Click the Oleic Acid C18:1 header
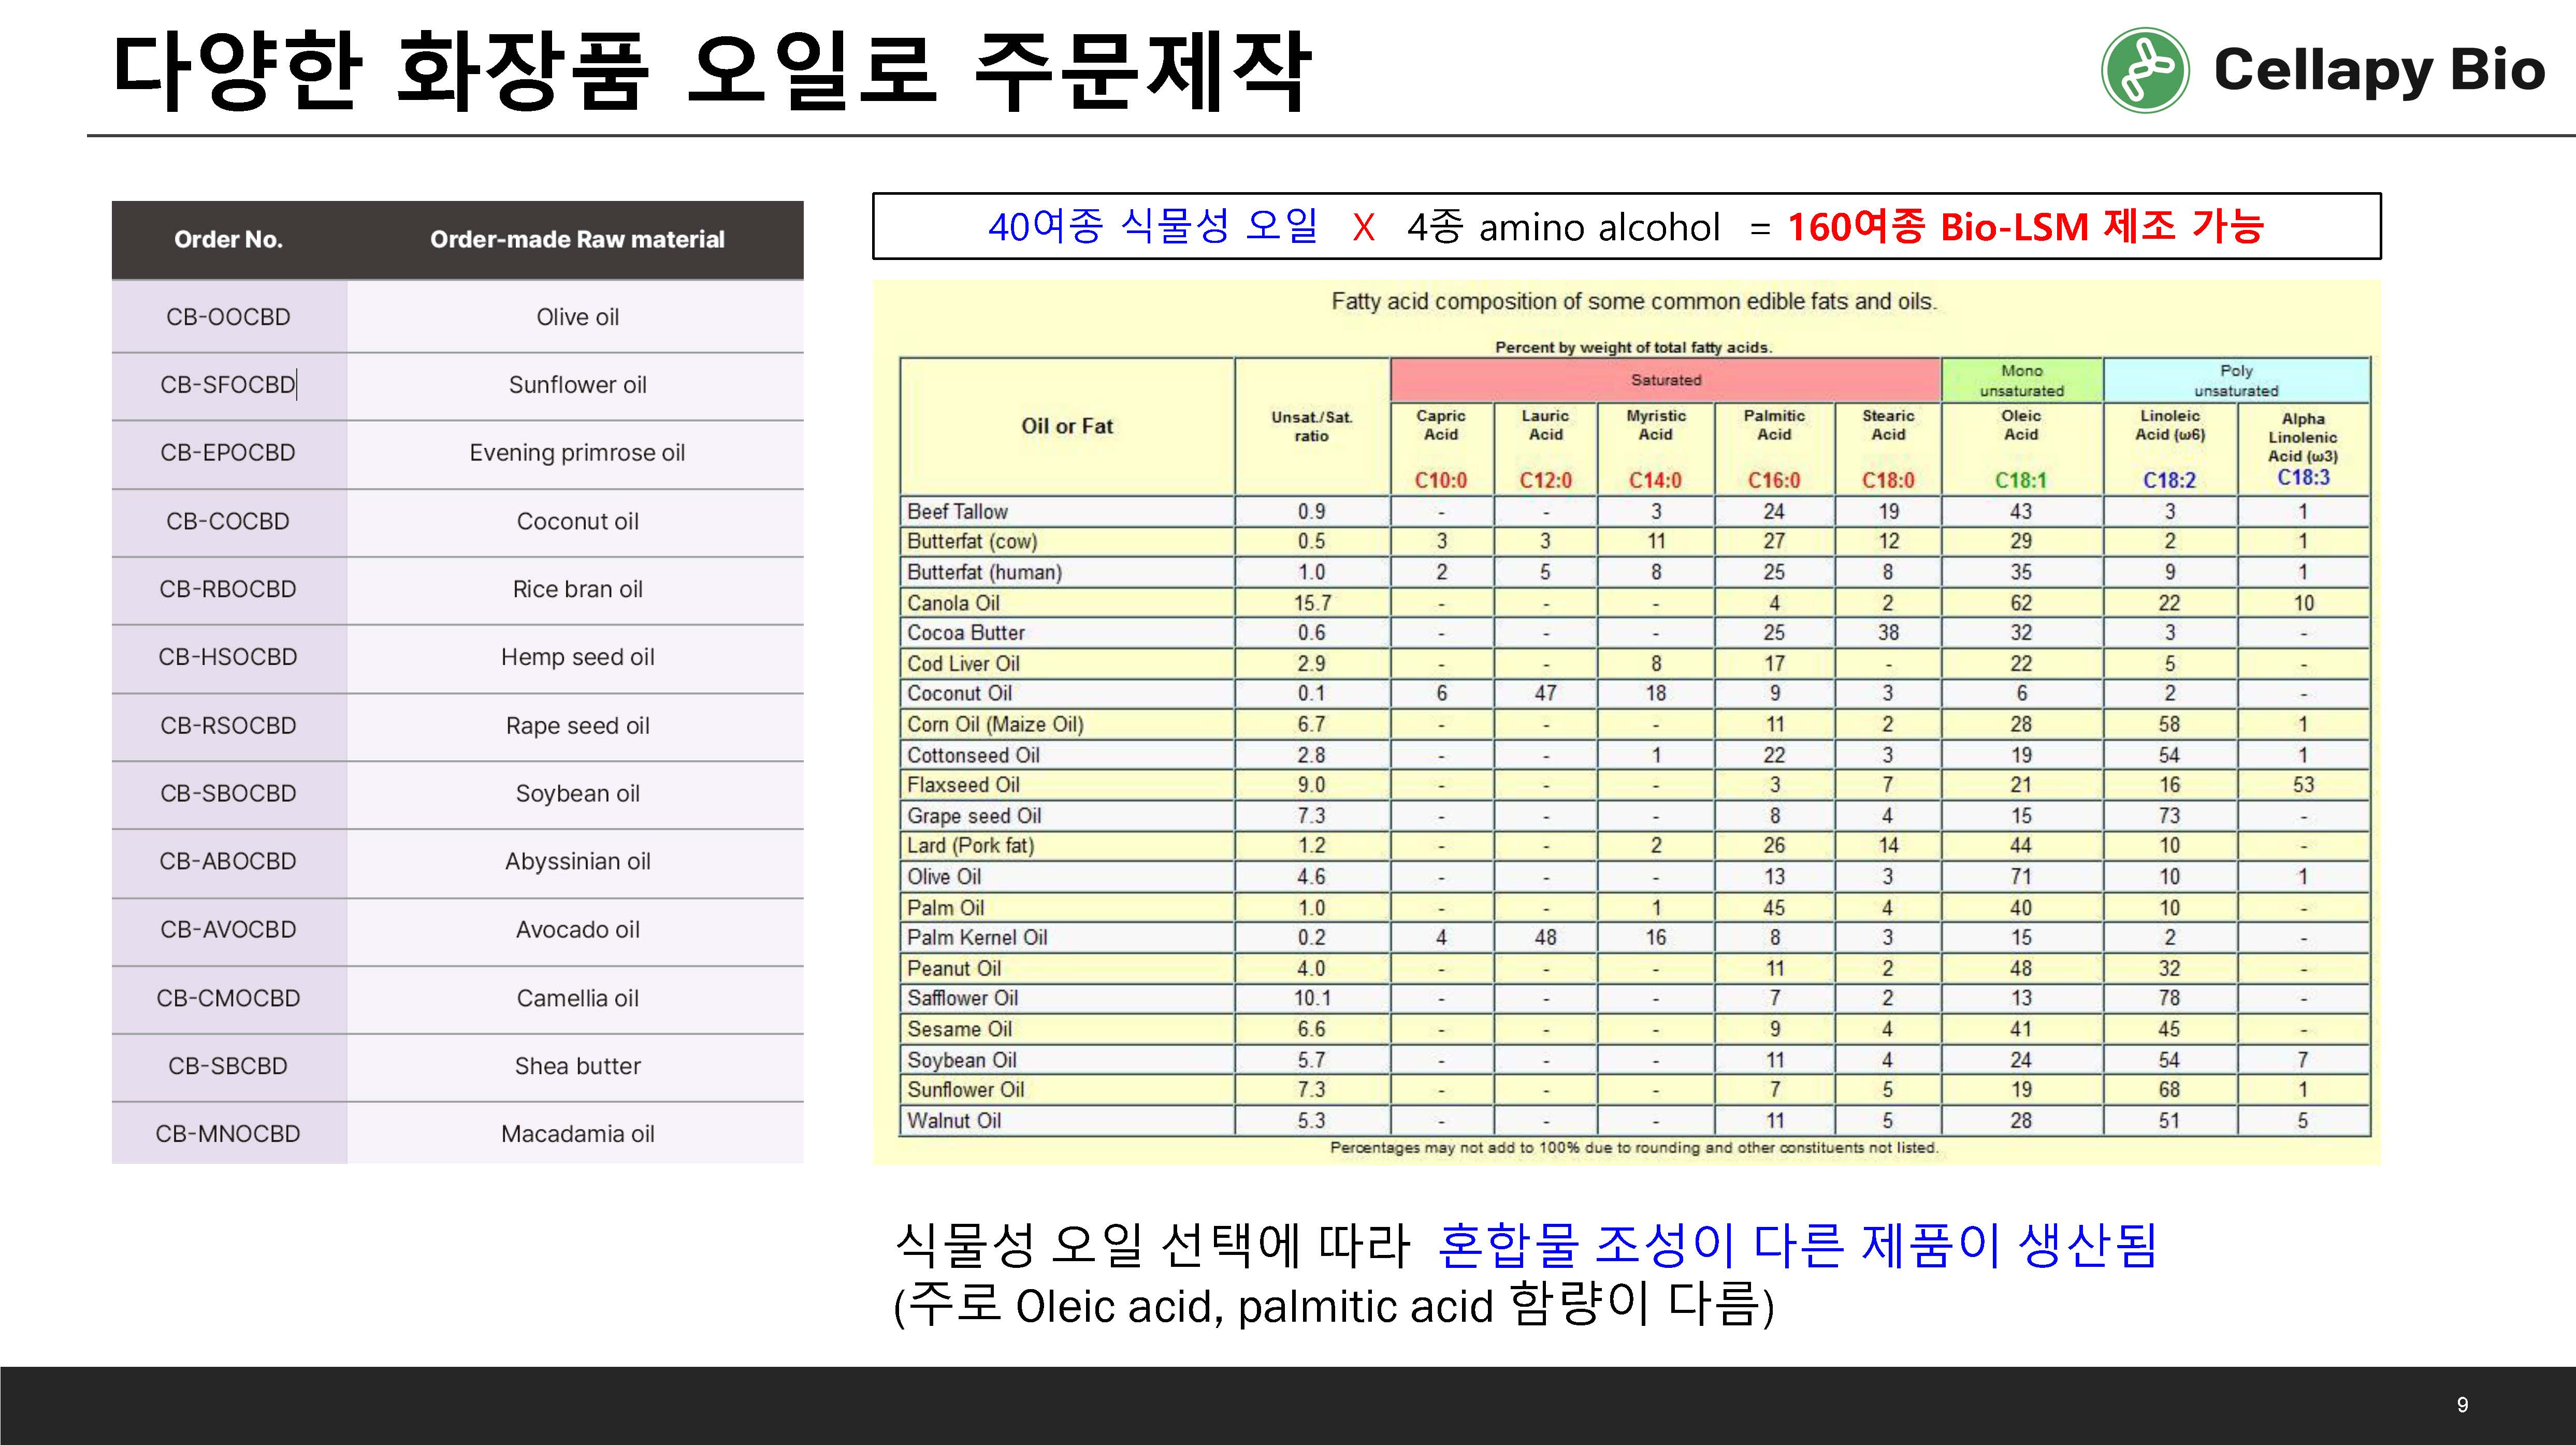 pos(2021,448)
